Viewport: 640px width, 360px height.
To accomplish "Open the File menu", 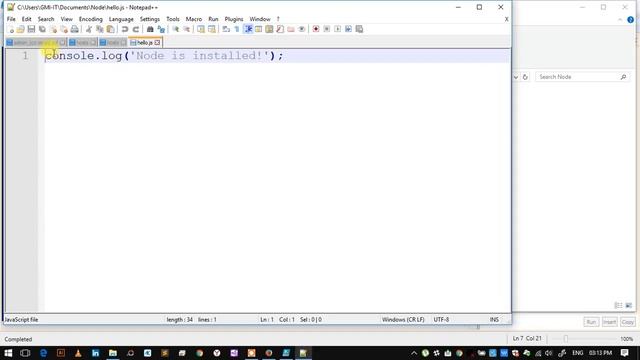I will [11, 19].
